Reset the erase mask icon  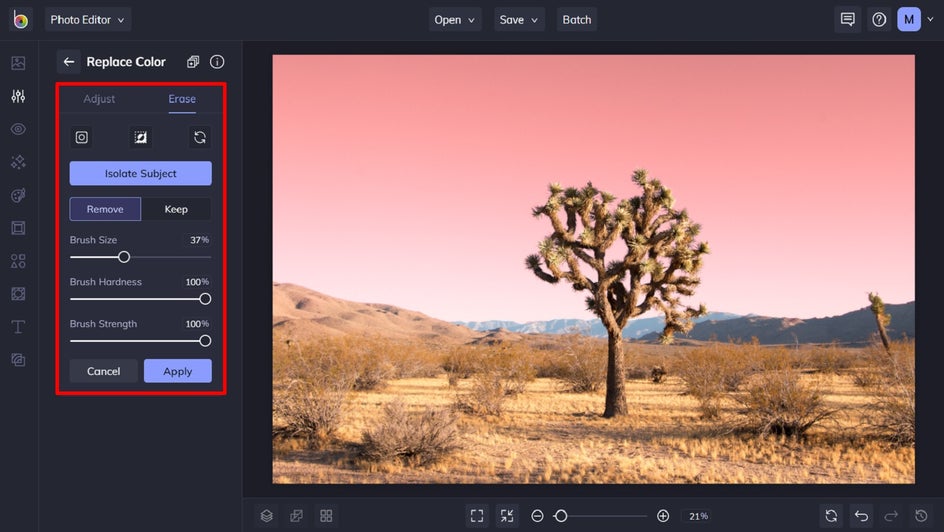pyautogui.click(x=200, y=137)
